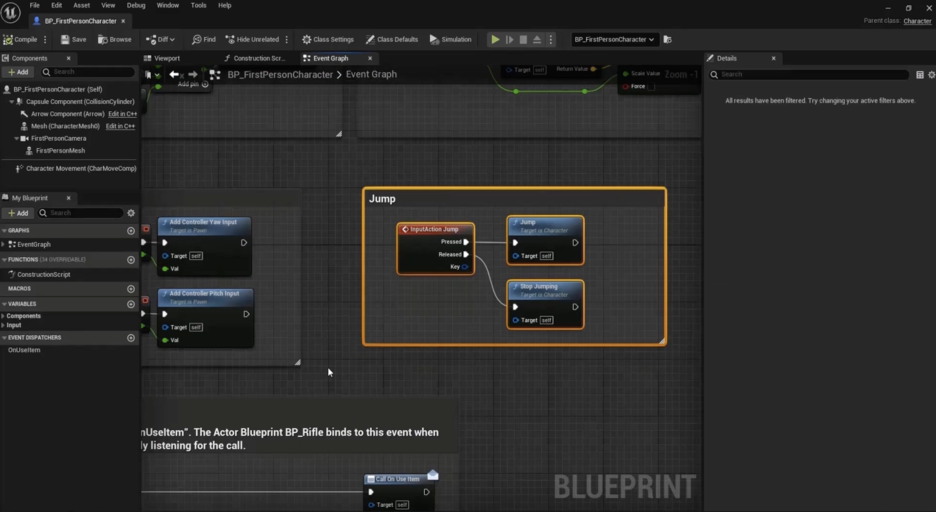
Task: Add a new function with plus icon
Action: (x=131, y=260)
